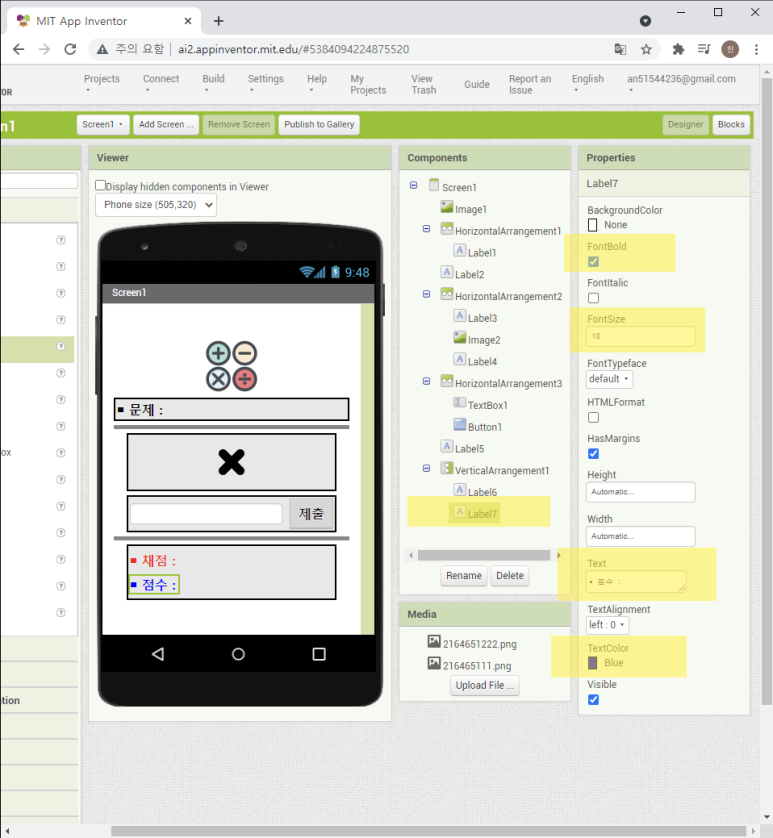Open the Chrome three-dot menu
This screenshot has width=773, height=838.
(x=756, y=49)
